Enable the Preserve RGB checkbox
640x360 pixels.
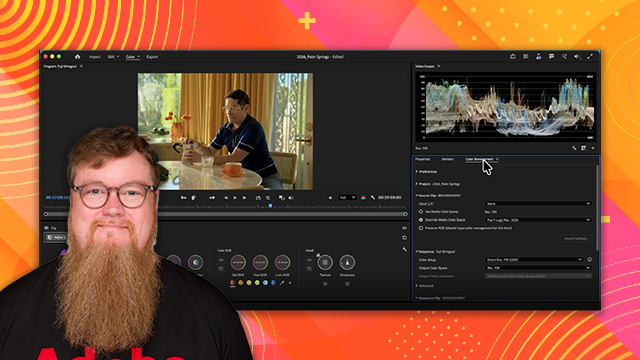(x=421, y=228)
